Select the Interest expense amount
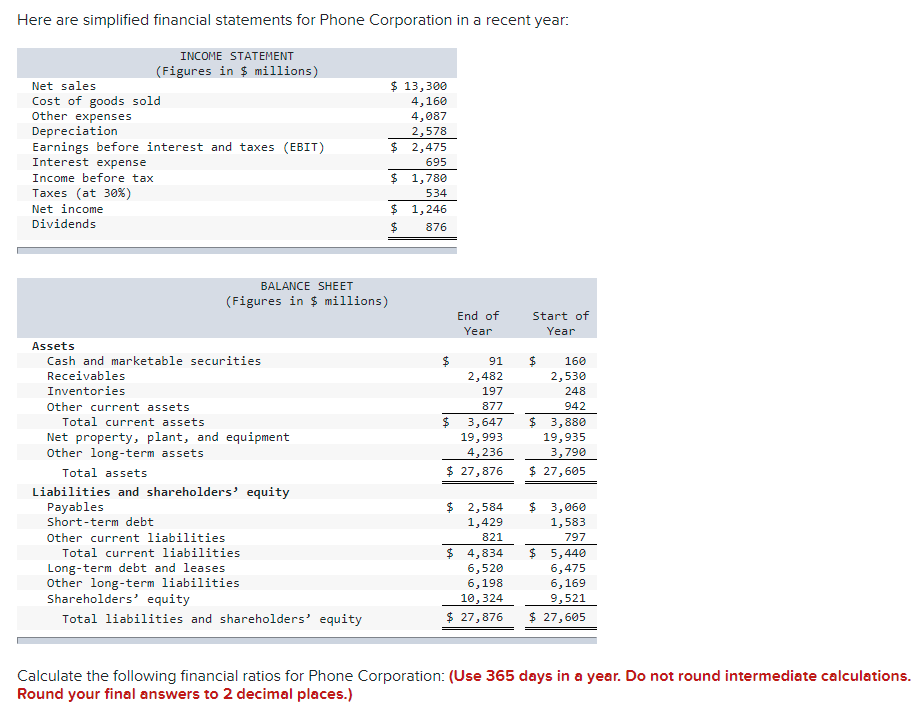 438,161
